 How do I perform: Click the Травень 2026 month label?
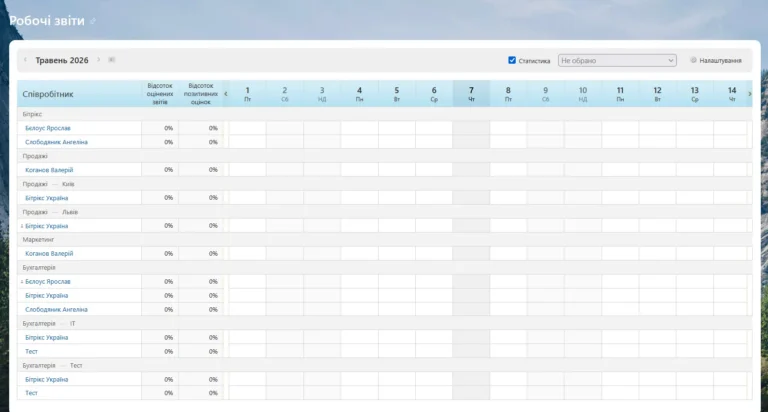tap(62, 60)
